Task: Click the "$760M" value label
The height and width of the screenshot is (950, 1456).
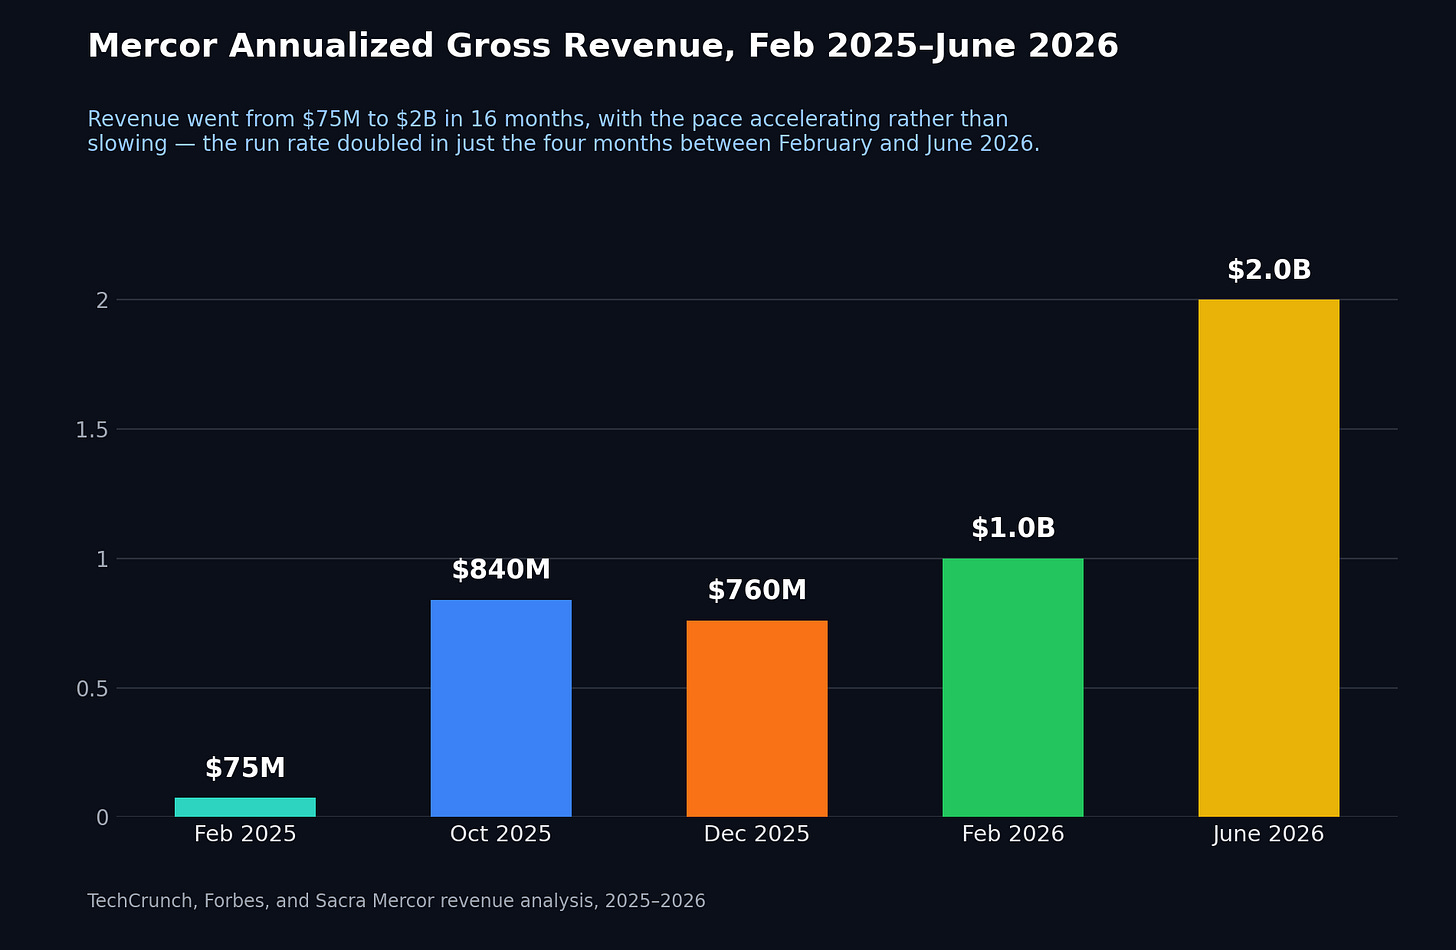Action: [757, 591]
